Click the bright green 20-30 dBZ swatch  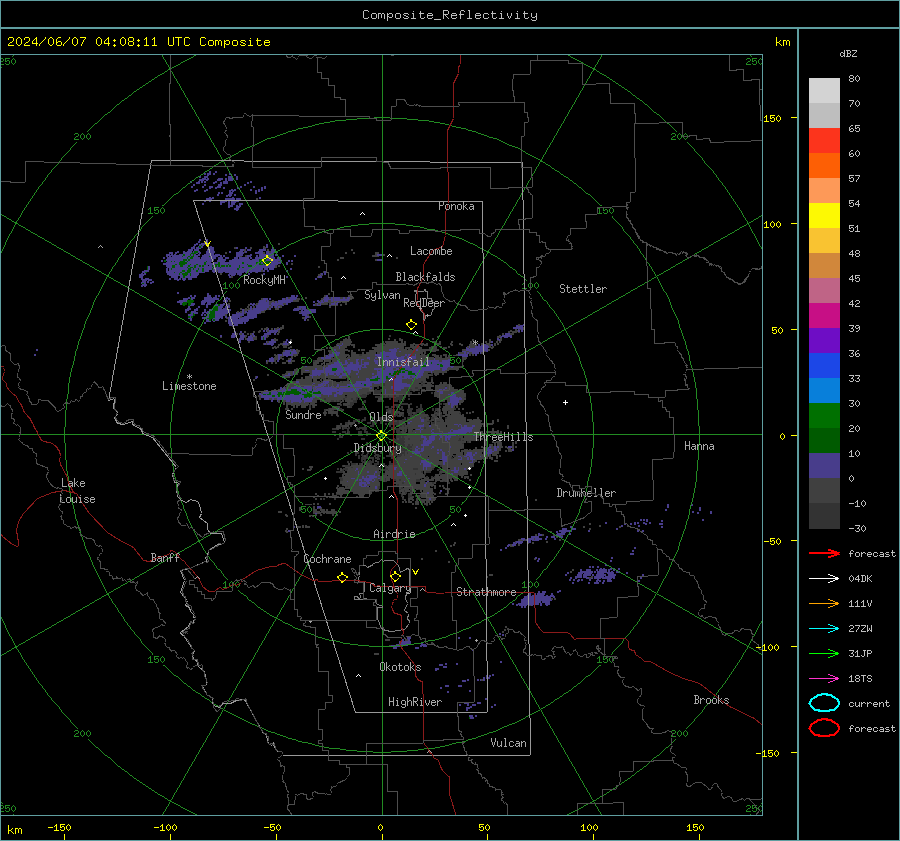tap(824, 416)
